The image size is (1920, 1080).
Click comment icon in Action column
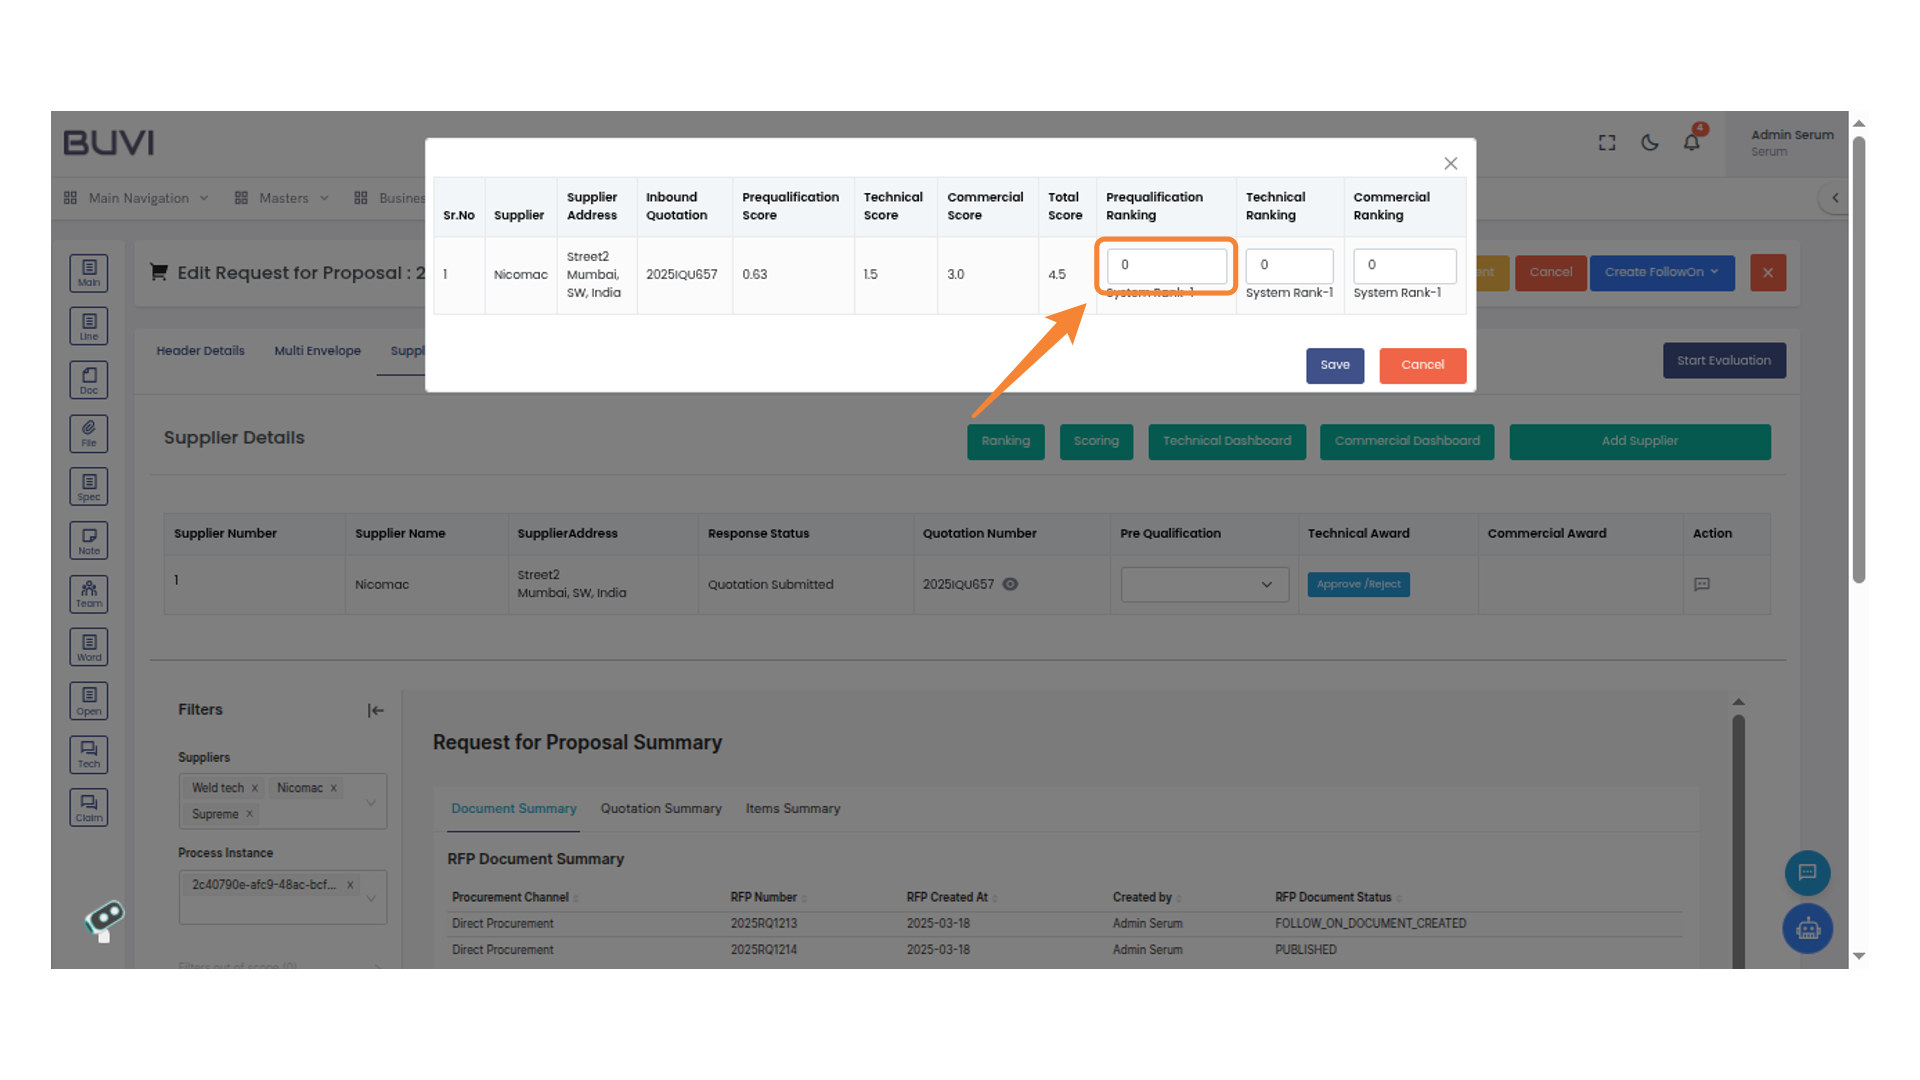click(1702, 584)
